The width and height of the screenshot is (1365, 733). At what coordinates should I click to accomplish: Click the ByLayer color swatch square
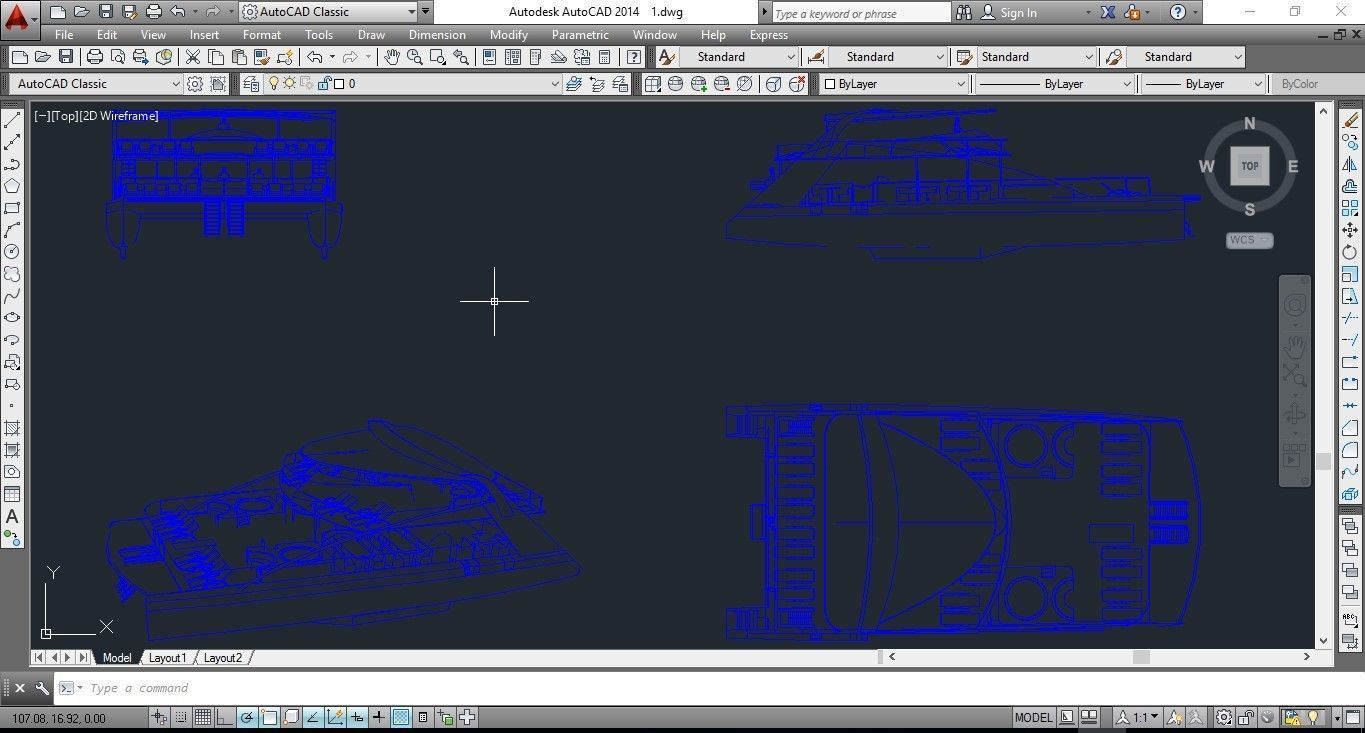click(x=829, y=84)
